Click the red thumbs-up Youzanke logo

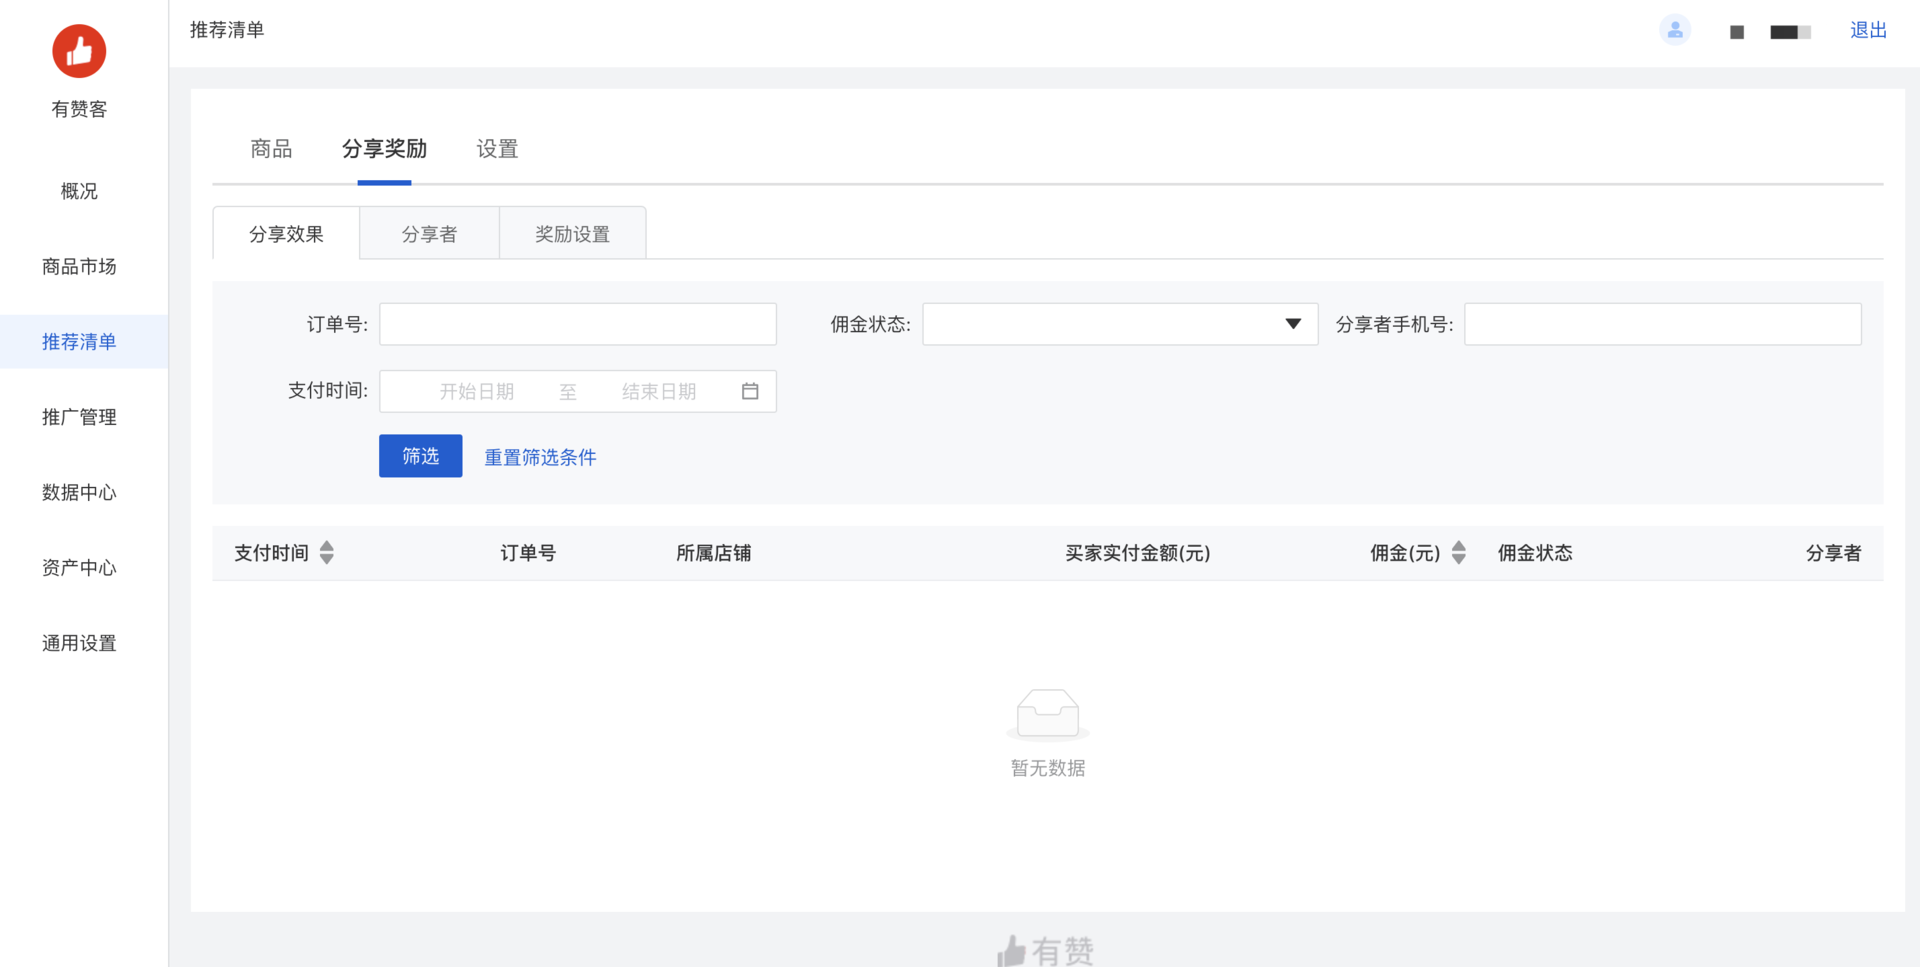click(x=79, y=52)
